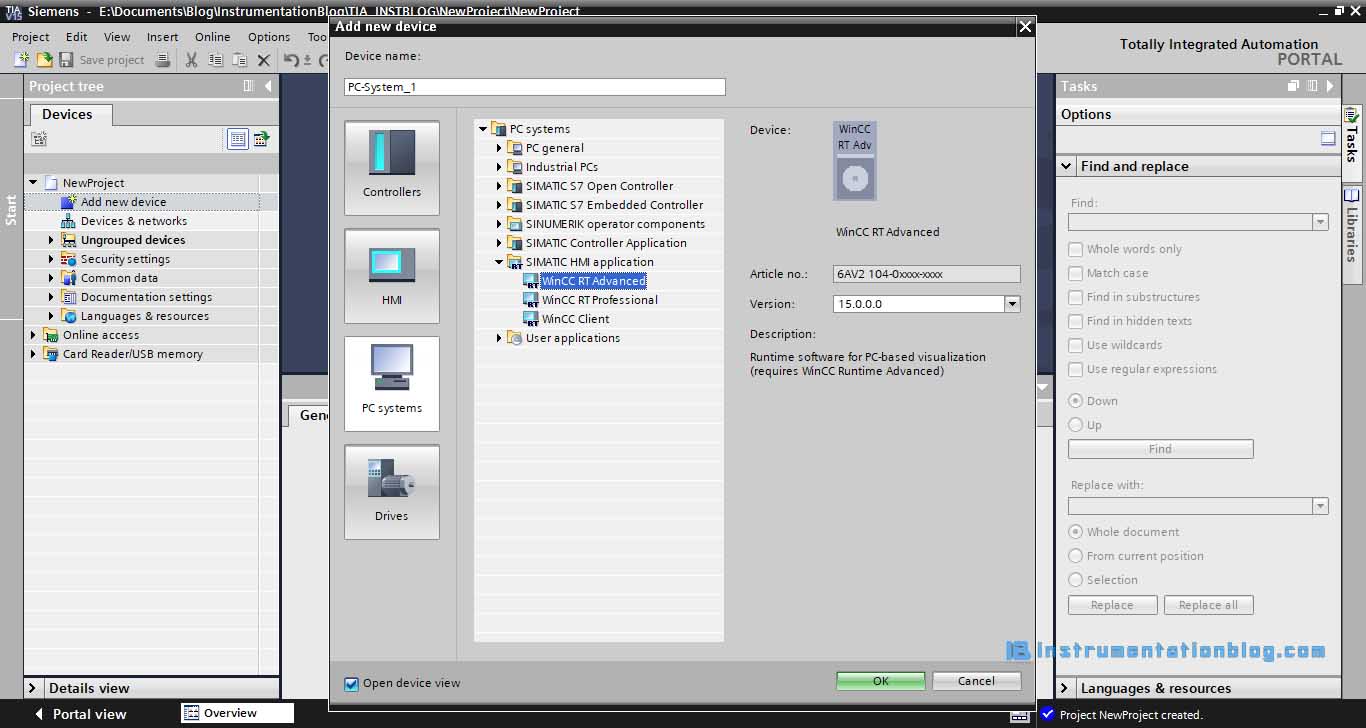Select the Up search direction radio
Image resolution: width=1366 pixels, height=728 pixels.
point(1076,425)
